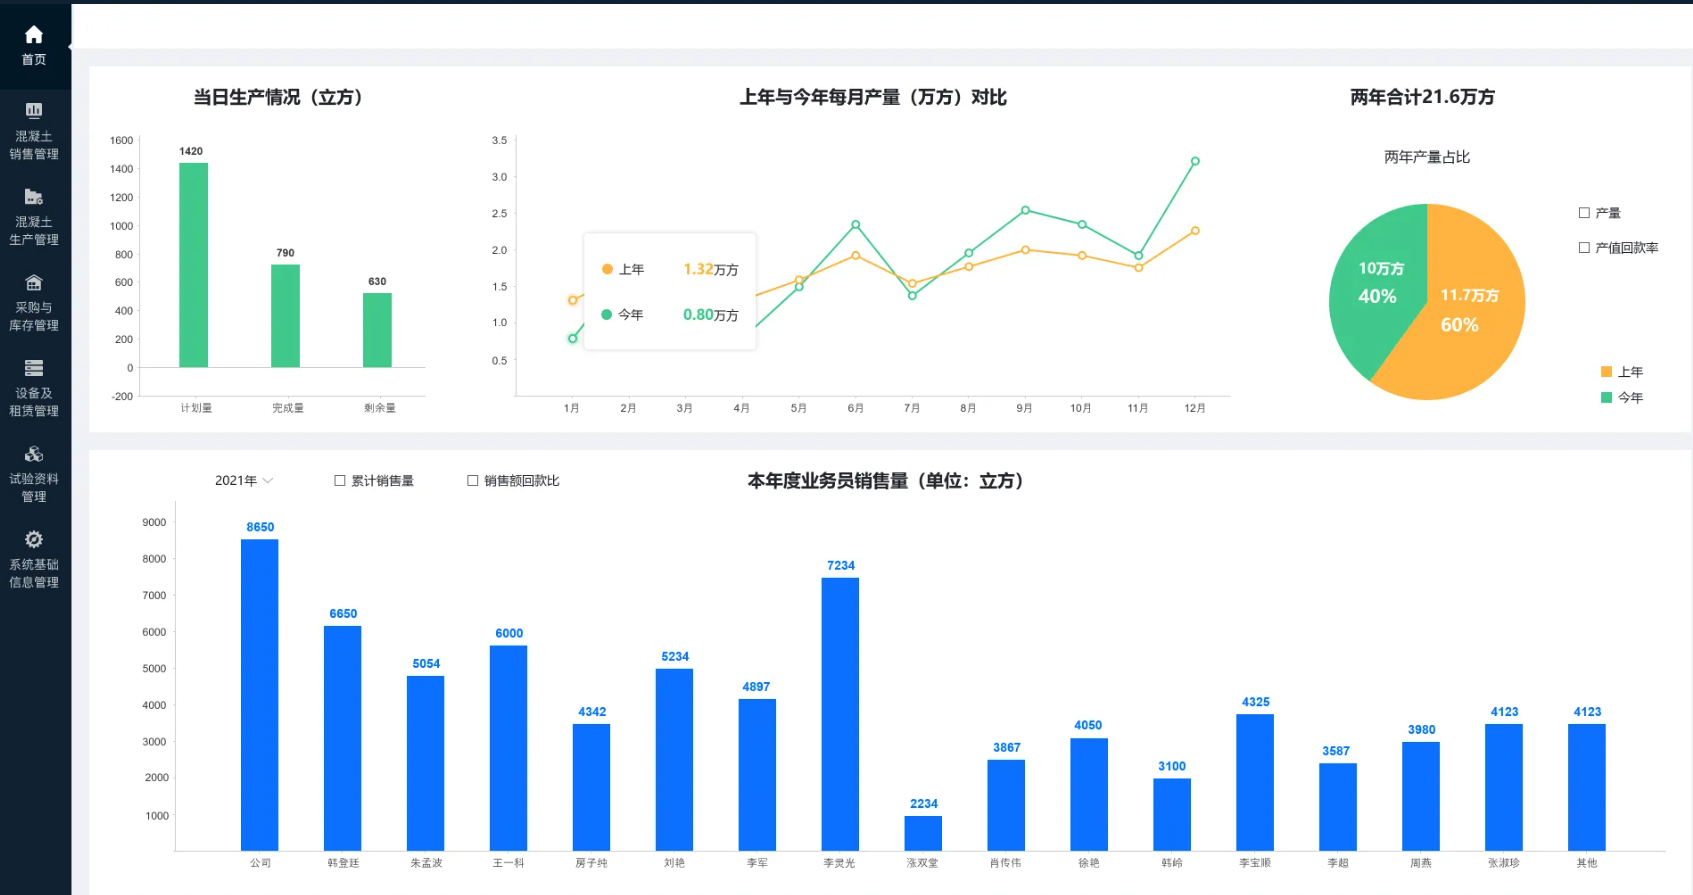
Task: Select the 3100 sales bar
Action: (x=1172, y=814)
